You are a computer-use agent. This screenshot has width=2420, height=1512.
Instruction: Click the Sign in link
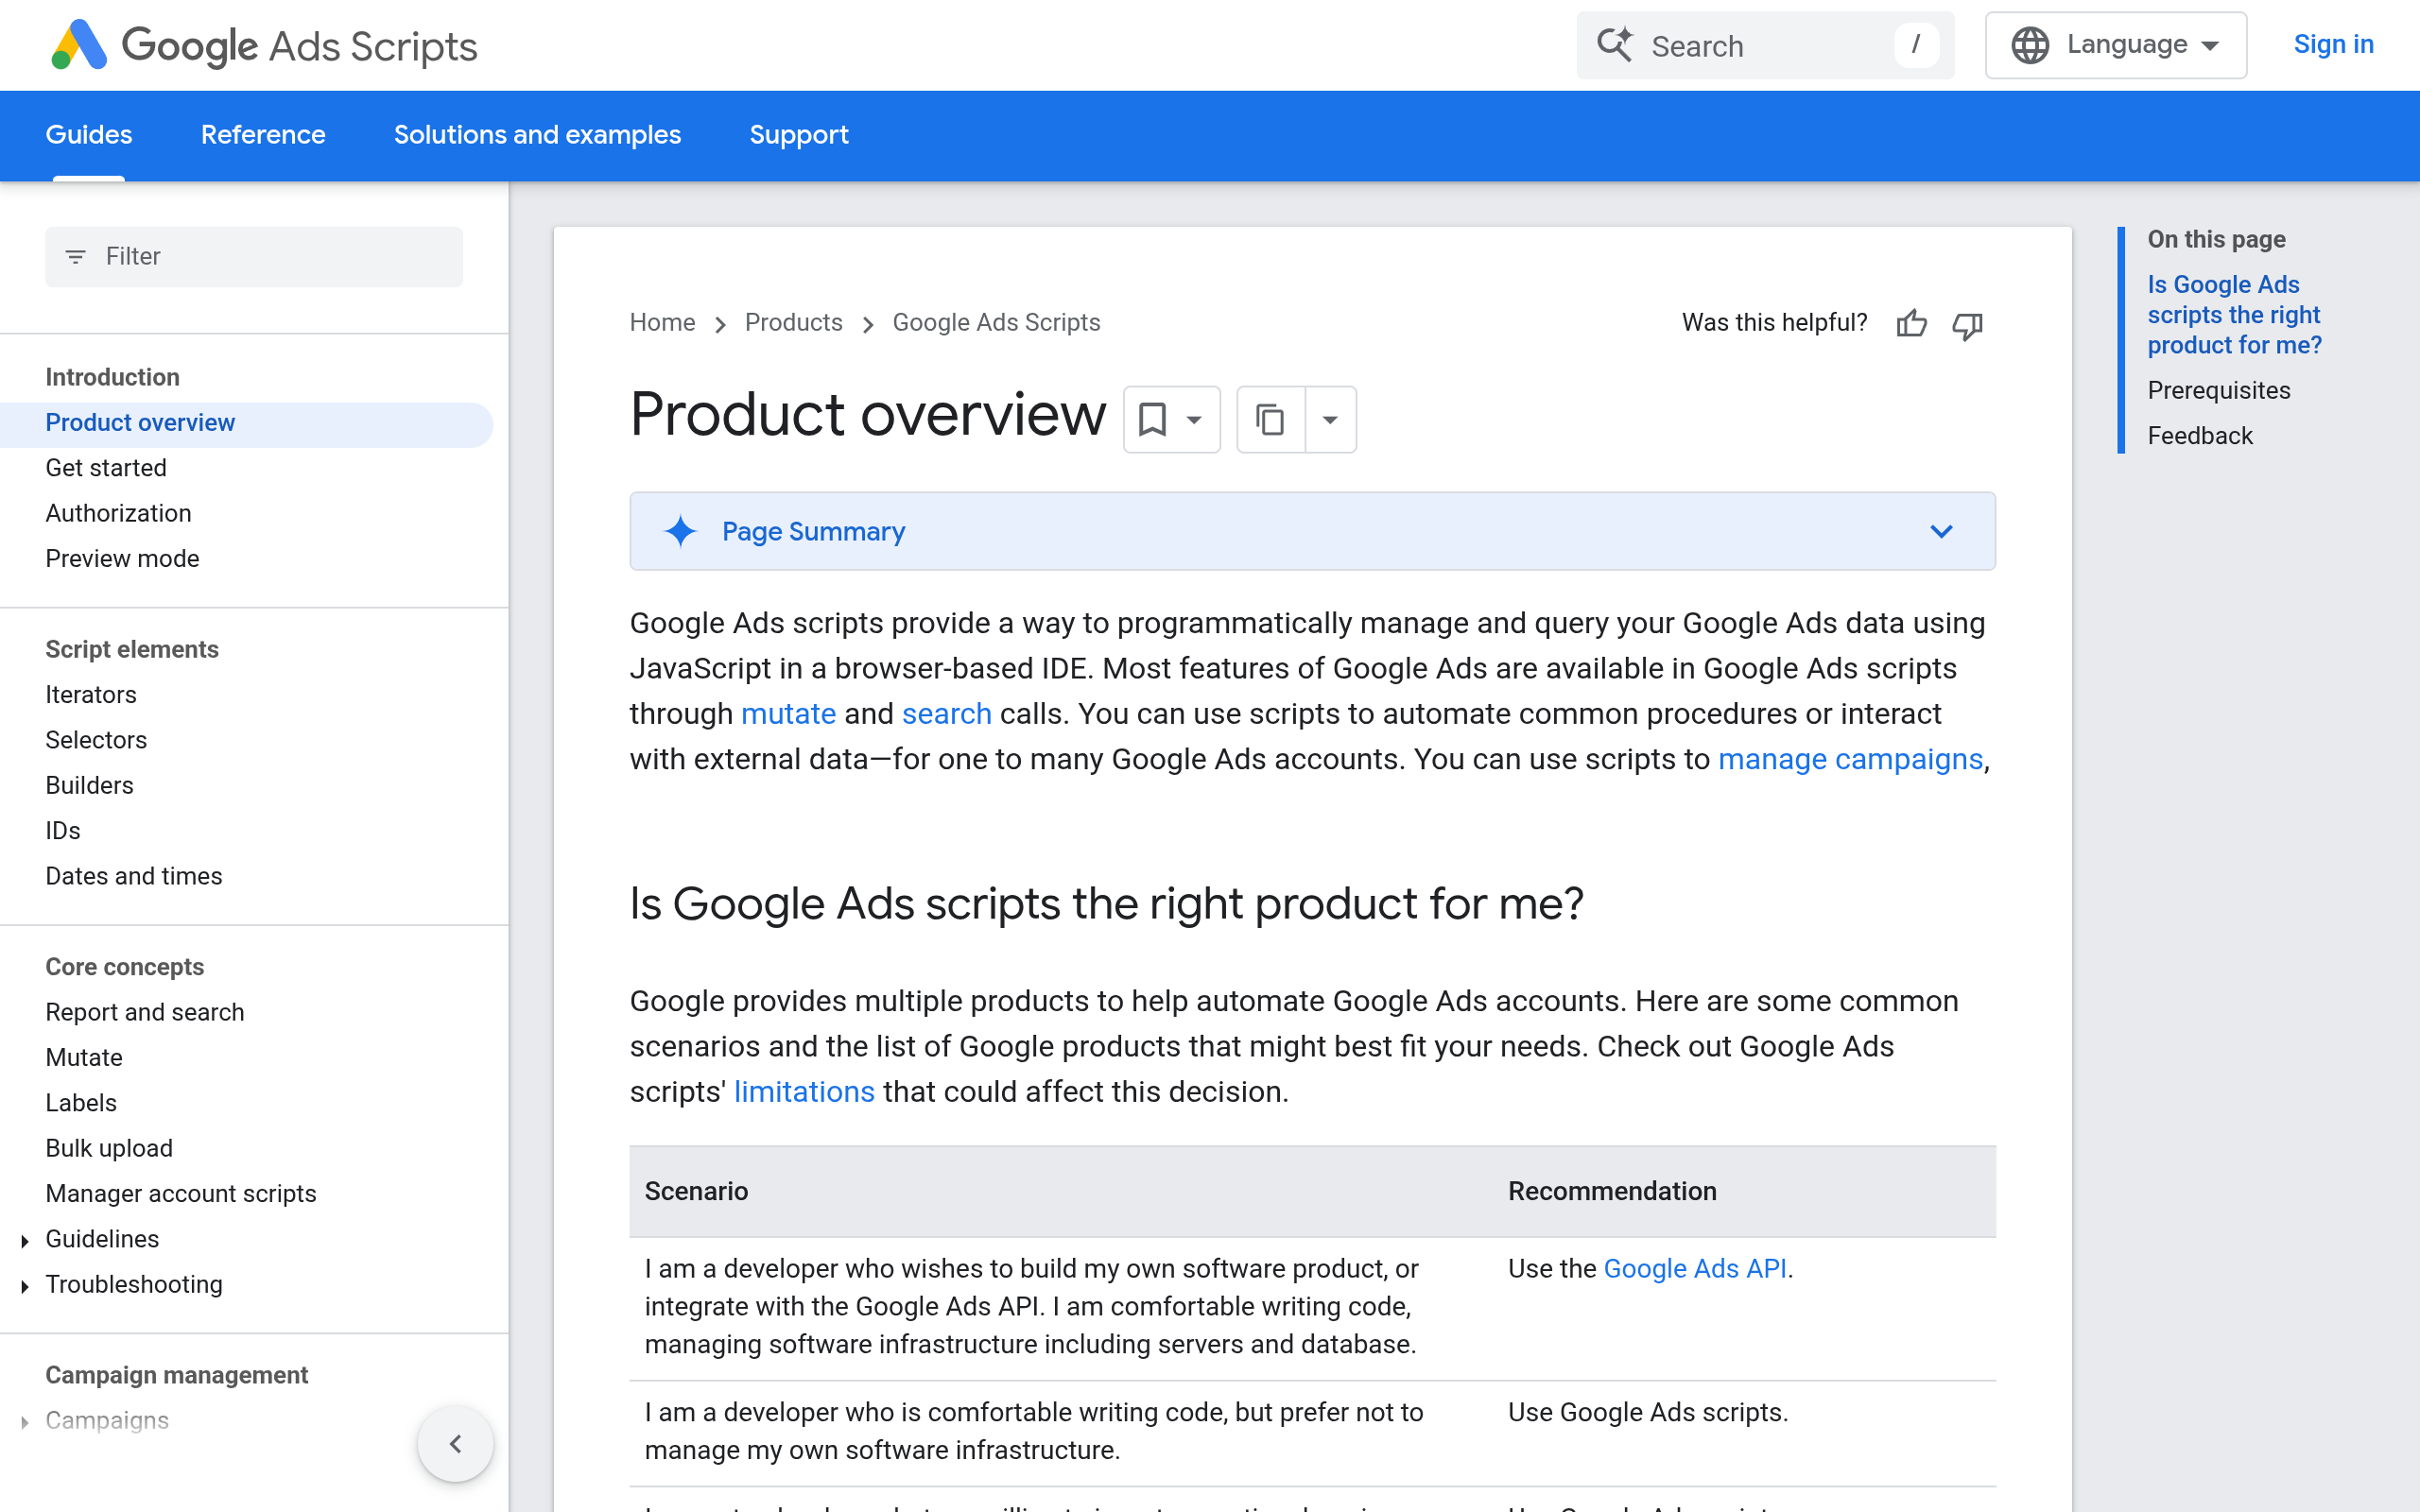[2333, 45]
